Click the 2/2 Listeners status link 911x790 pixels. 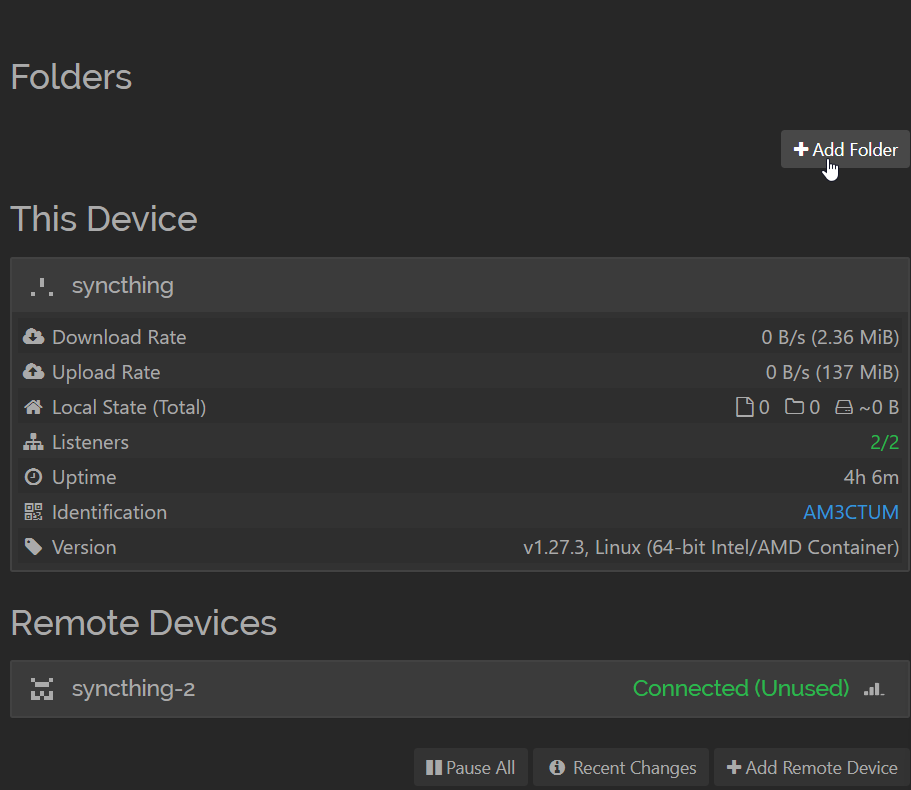[885, 442]
